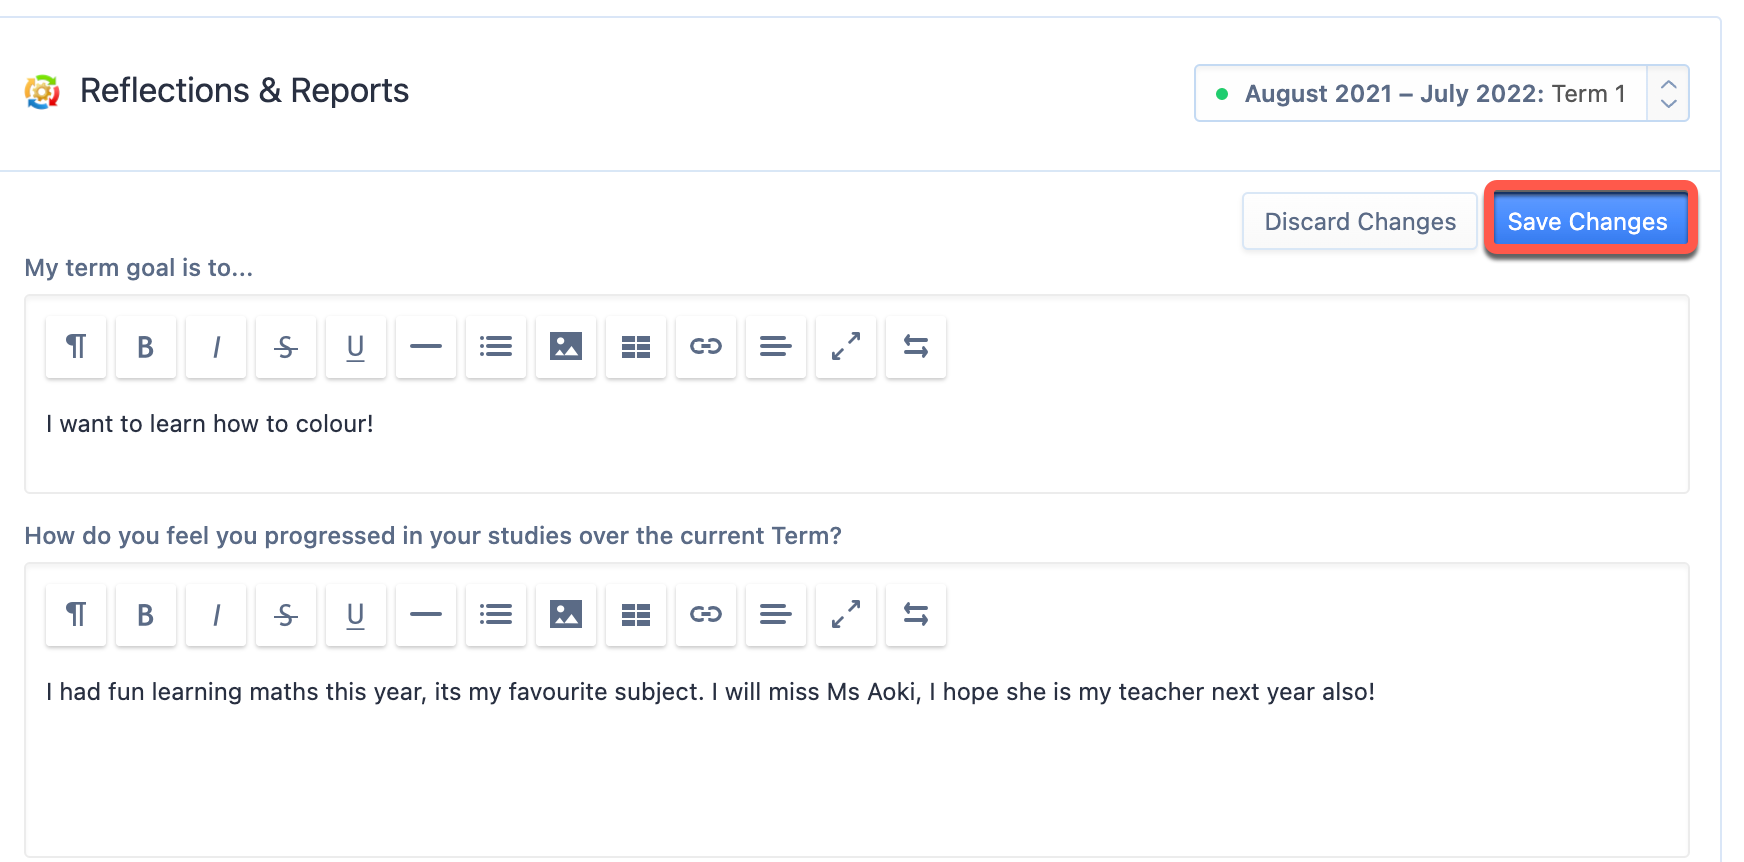Click the term selector up/down chevrons
This screenshot has height=862, width=1744.
click(x=1668, y=93)
